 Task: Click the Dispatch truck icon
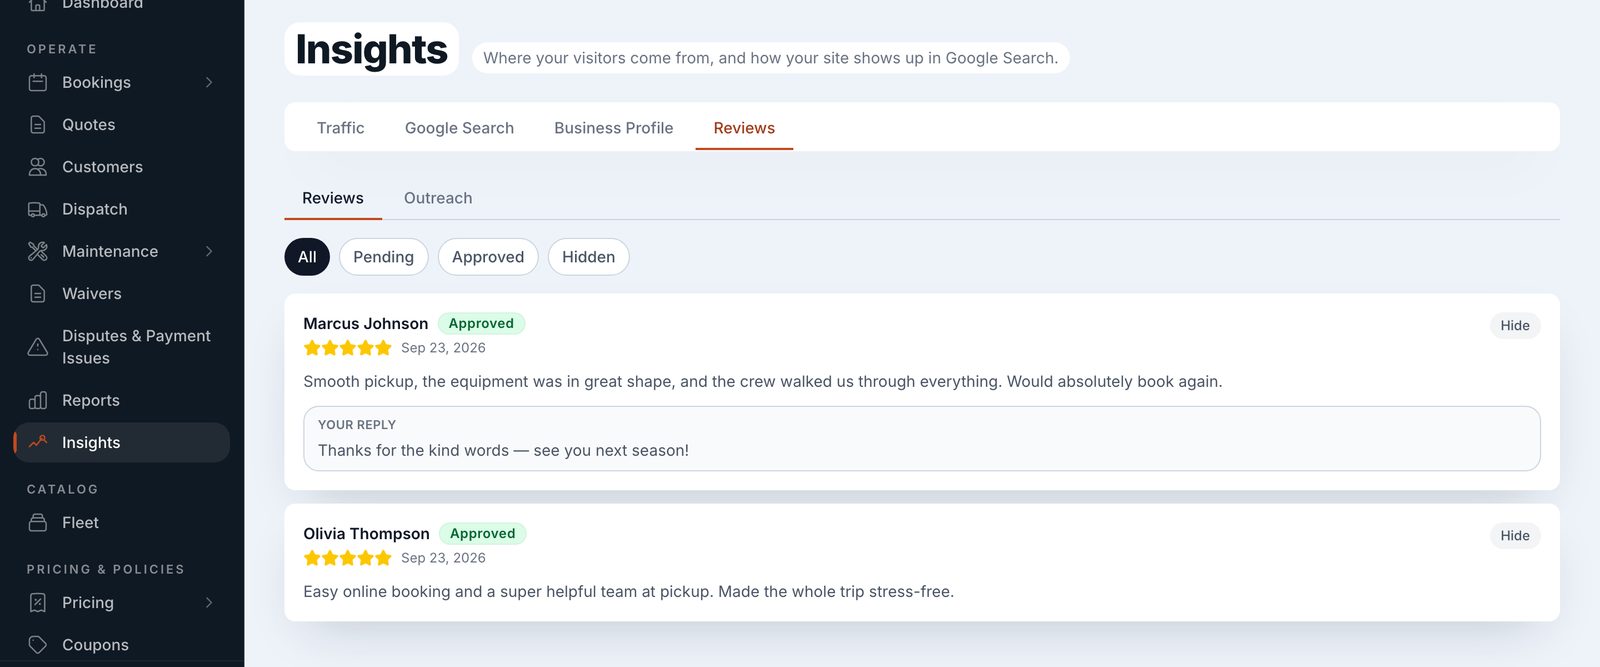click(x=38, y=209)
